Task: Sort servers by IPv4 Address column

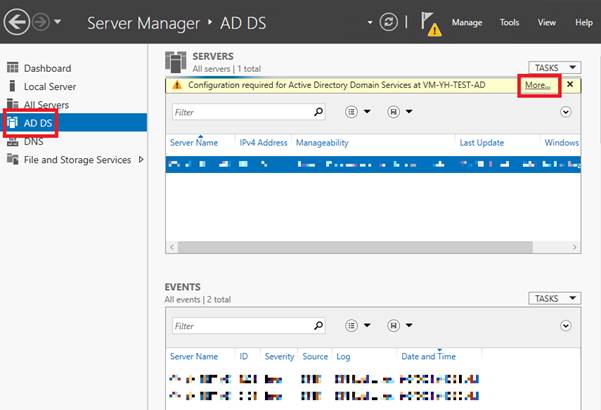Action: coord(263,143)
